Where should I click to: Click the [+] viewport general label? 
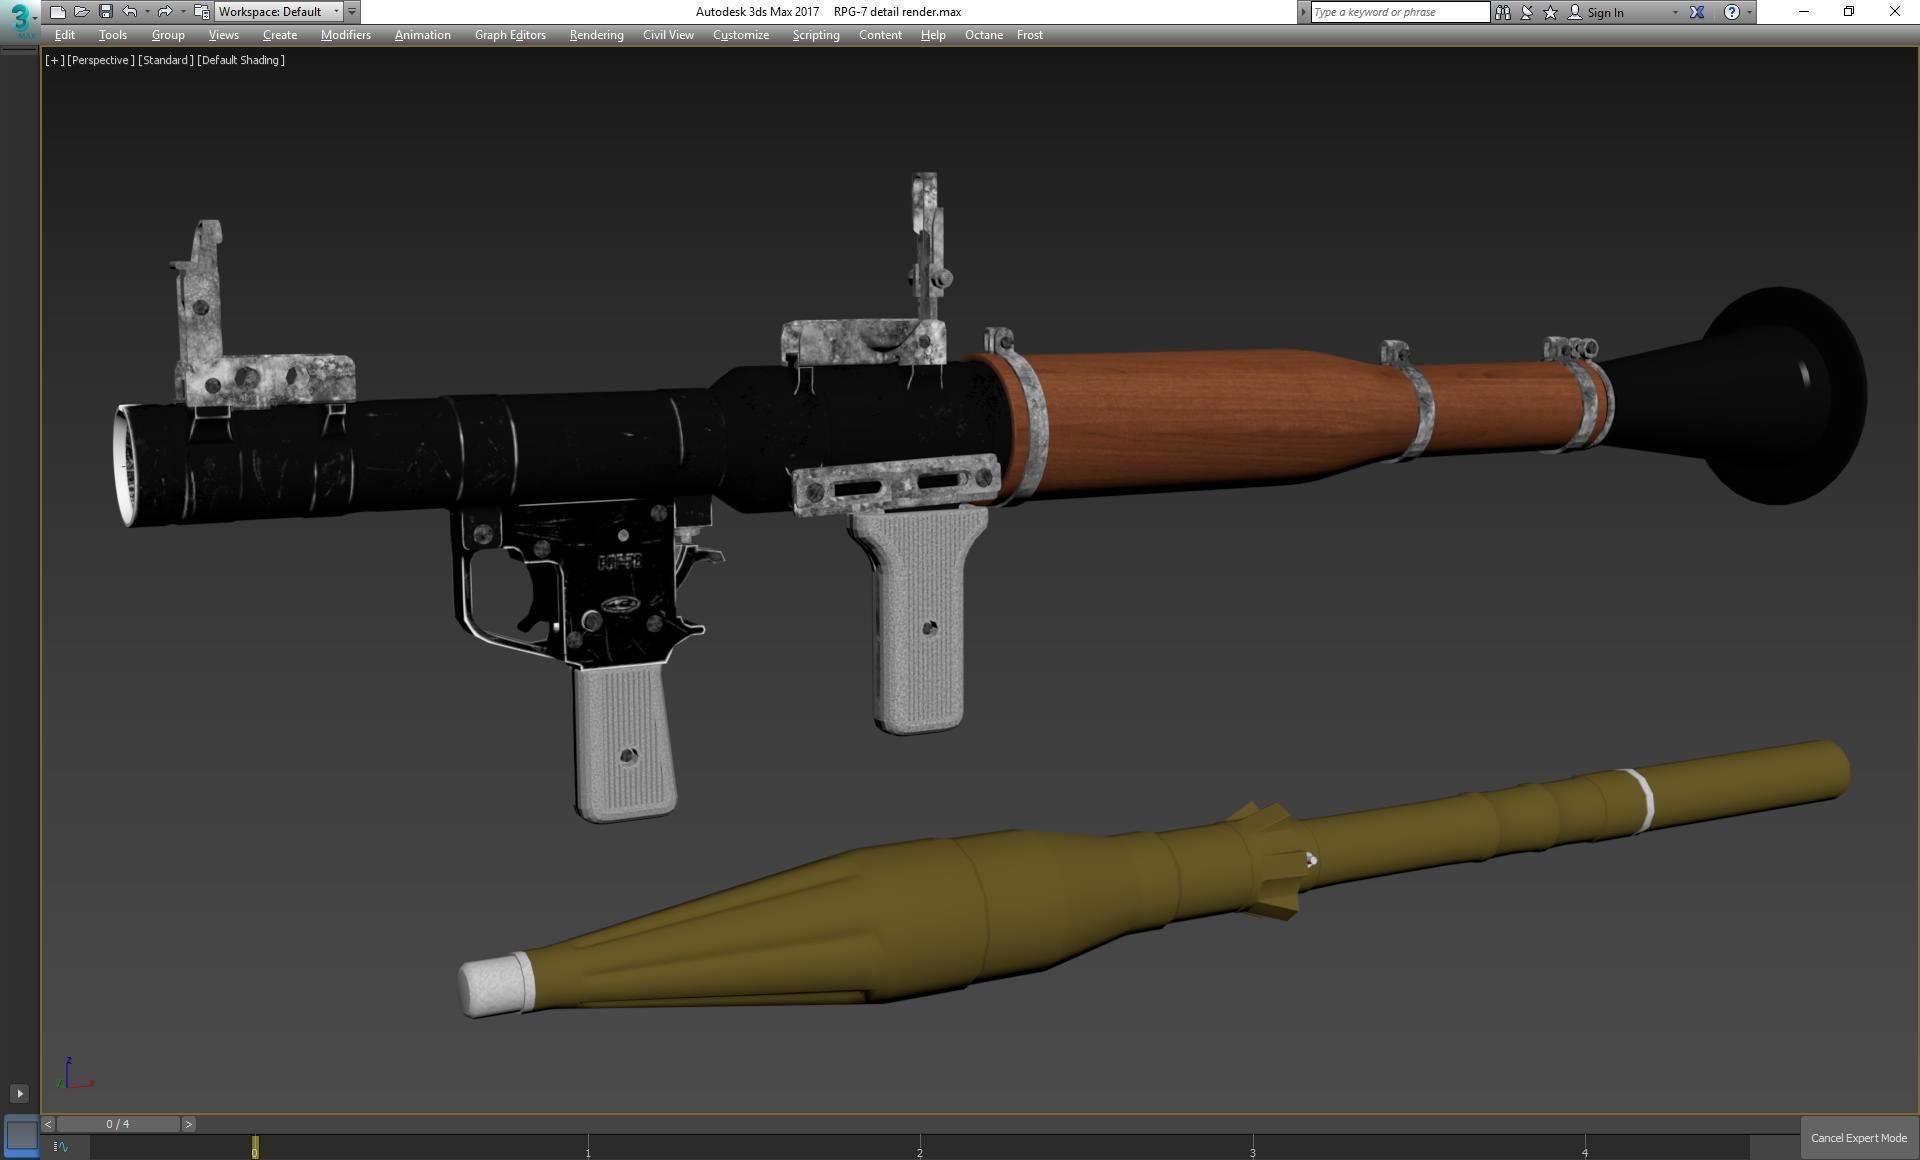coord(54,60)
